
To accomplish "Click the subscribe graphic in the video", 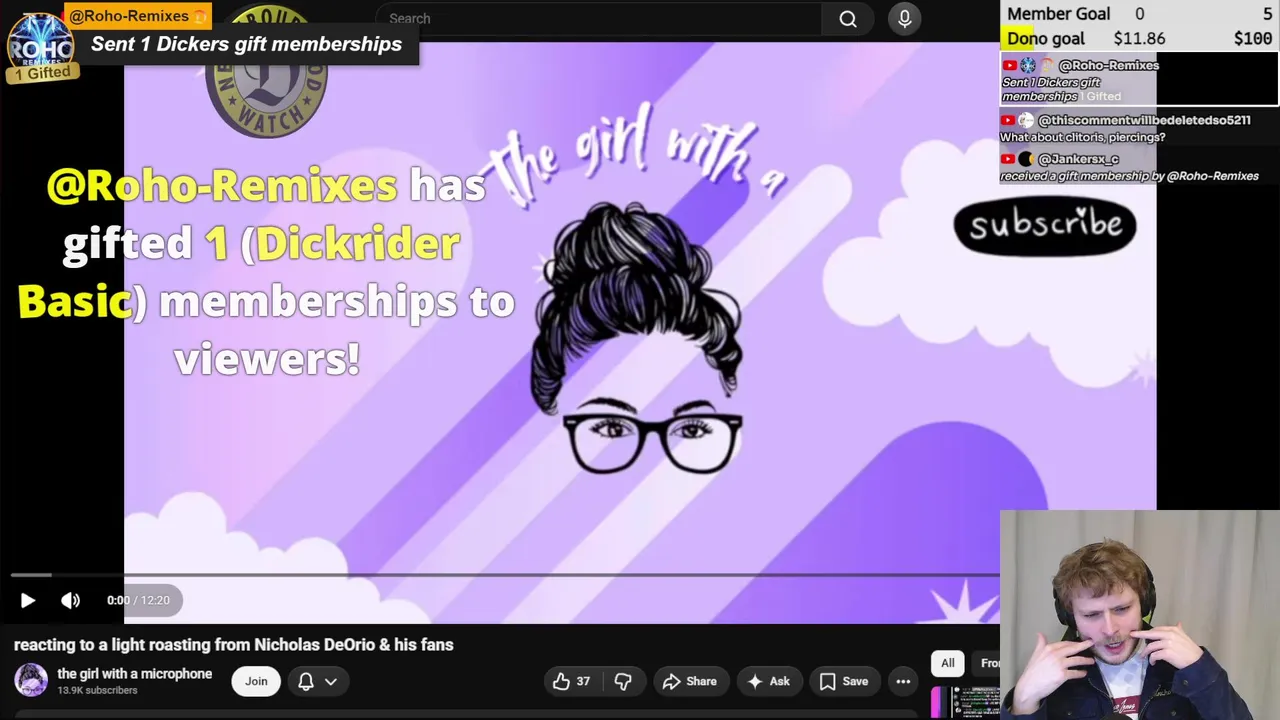I will coord(1045,226).
